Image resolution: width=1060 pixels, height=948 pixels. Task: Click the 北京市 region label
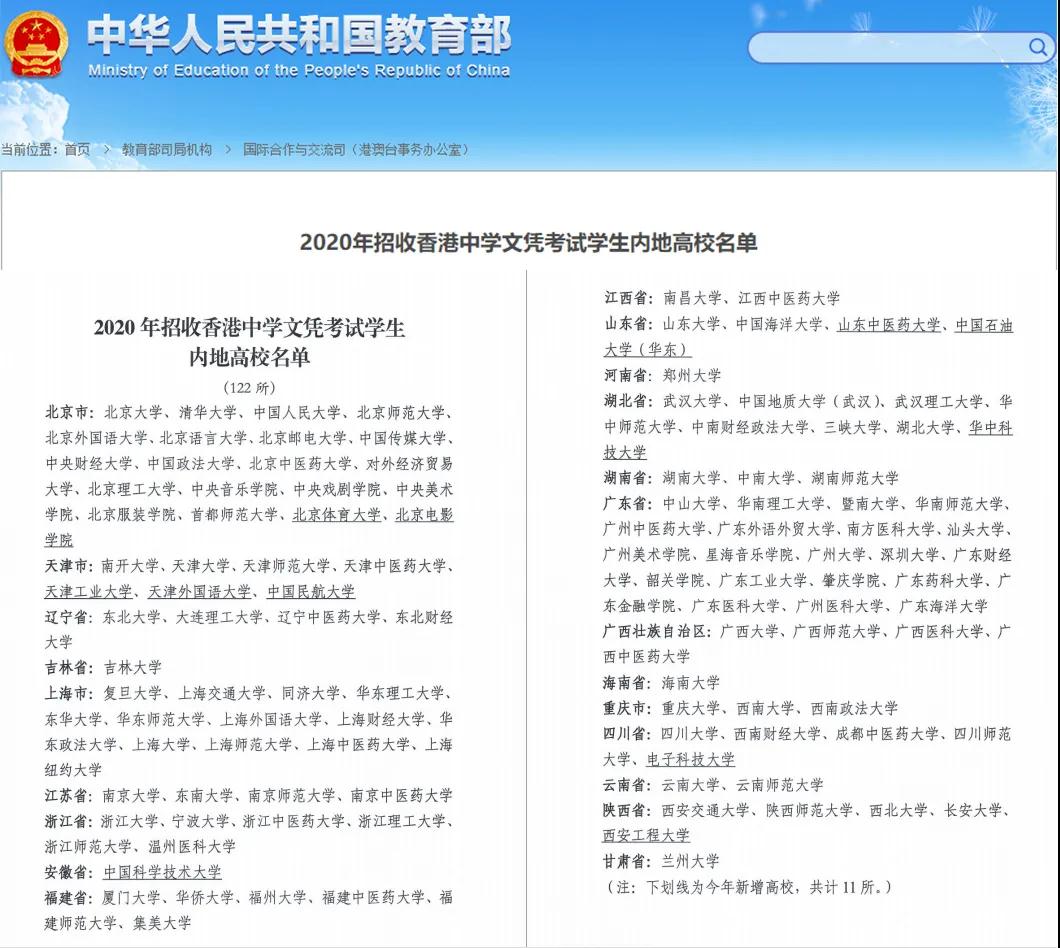[x=70, y=412]
